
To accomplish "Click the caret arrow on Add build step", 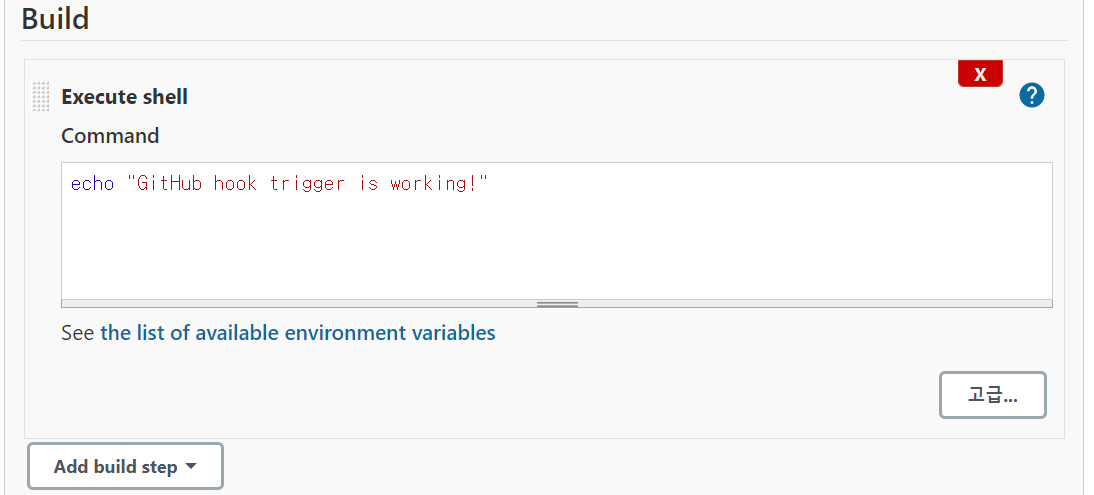I will (x=191, y=466).
